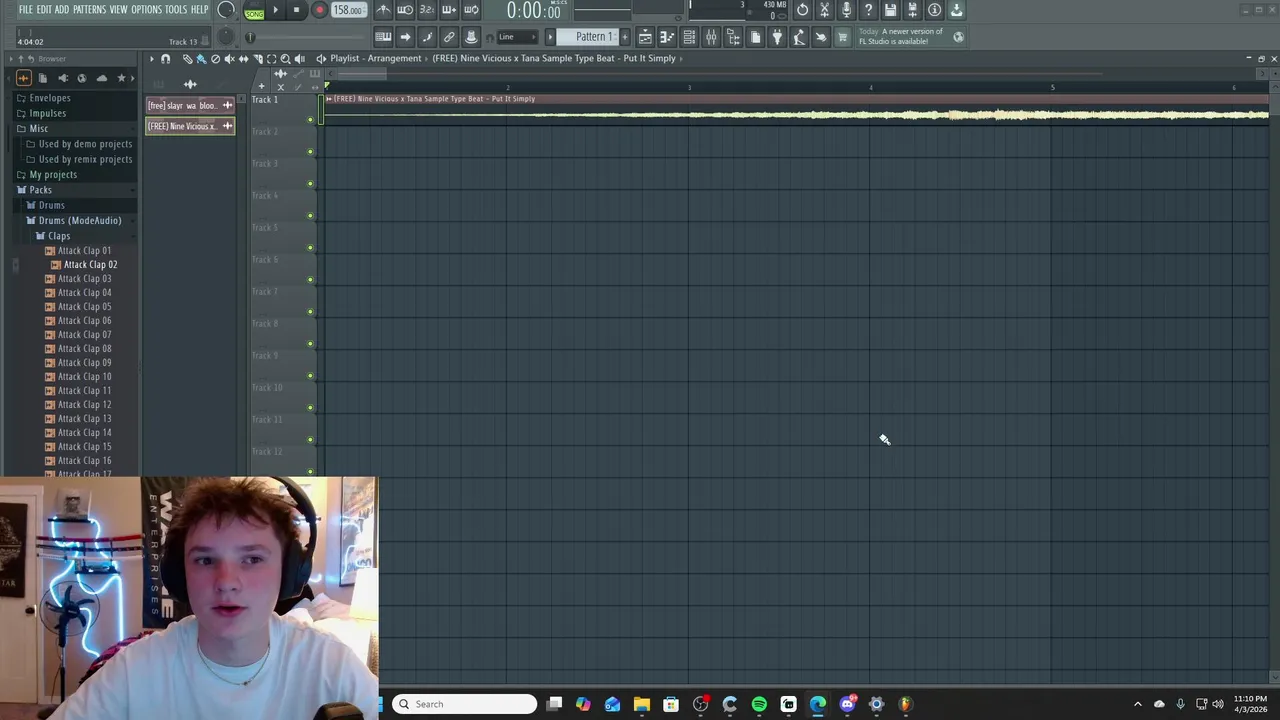The image size is (1280, 720).
Task: Open the Line snap dropdown
Action: point(519,37)
